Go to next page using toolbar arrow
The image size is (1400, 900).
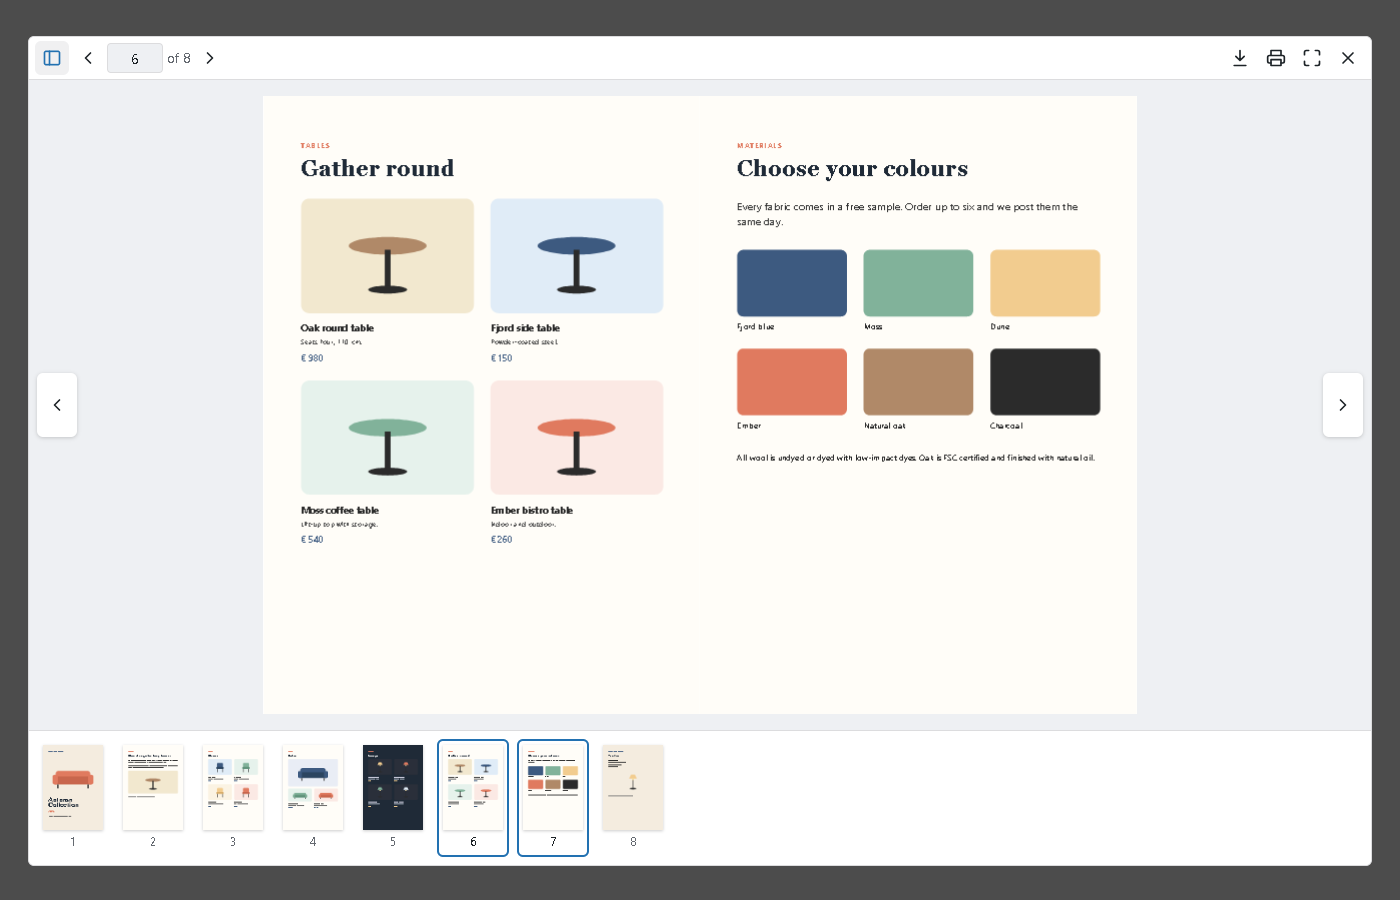click(210, 58)
